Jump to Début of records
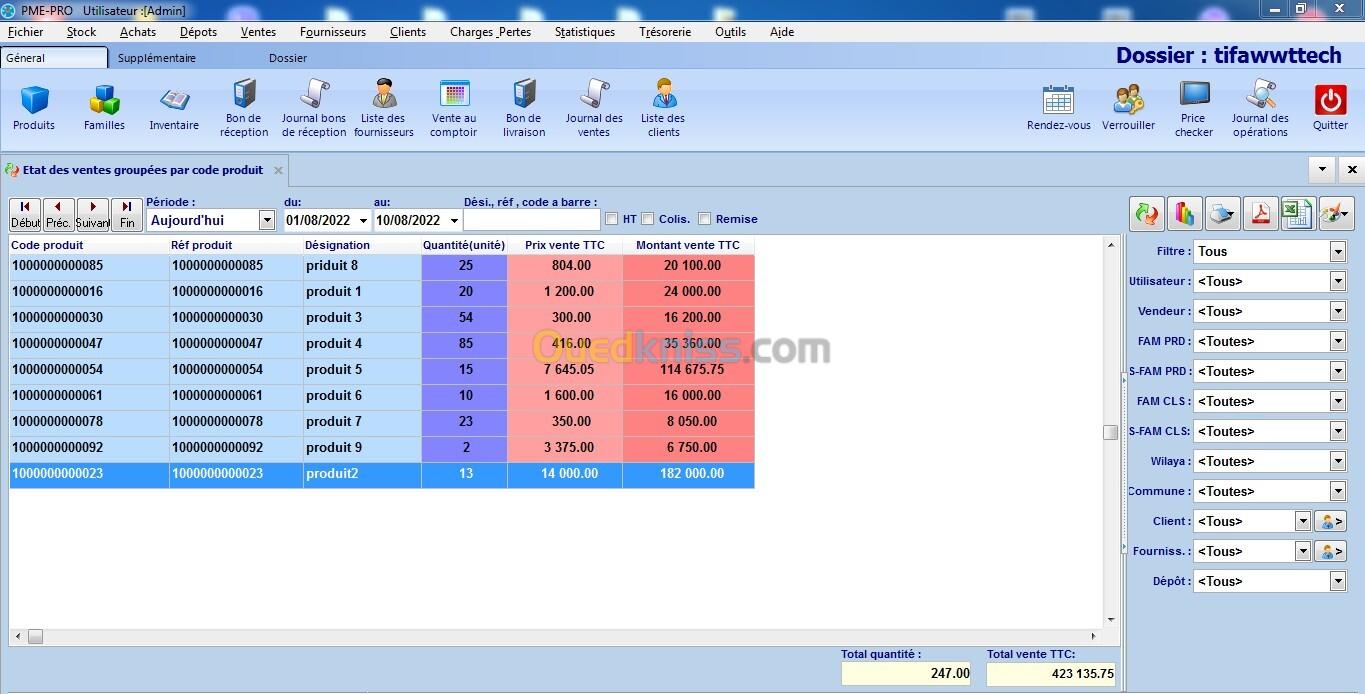Image resolution: width=1365 pixels, height=694 pixels. click(25, 215)
